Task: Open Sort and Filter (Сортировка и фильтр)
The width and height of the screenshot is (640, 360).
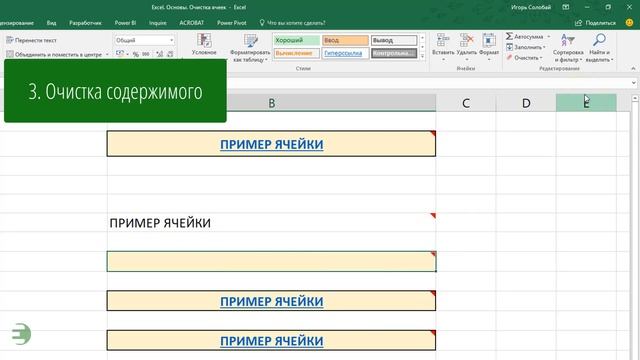Action: (568, 48)
